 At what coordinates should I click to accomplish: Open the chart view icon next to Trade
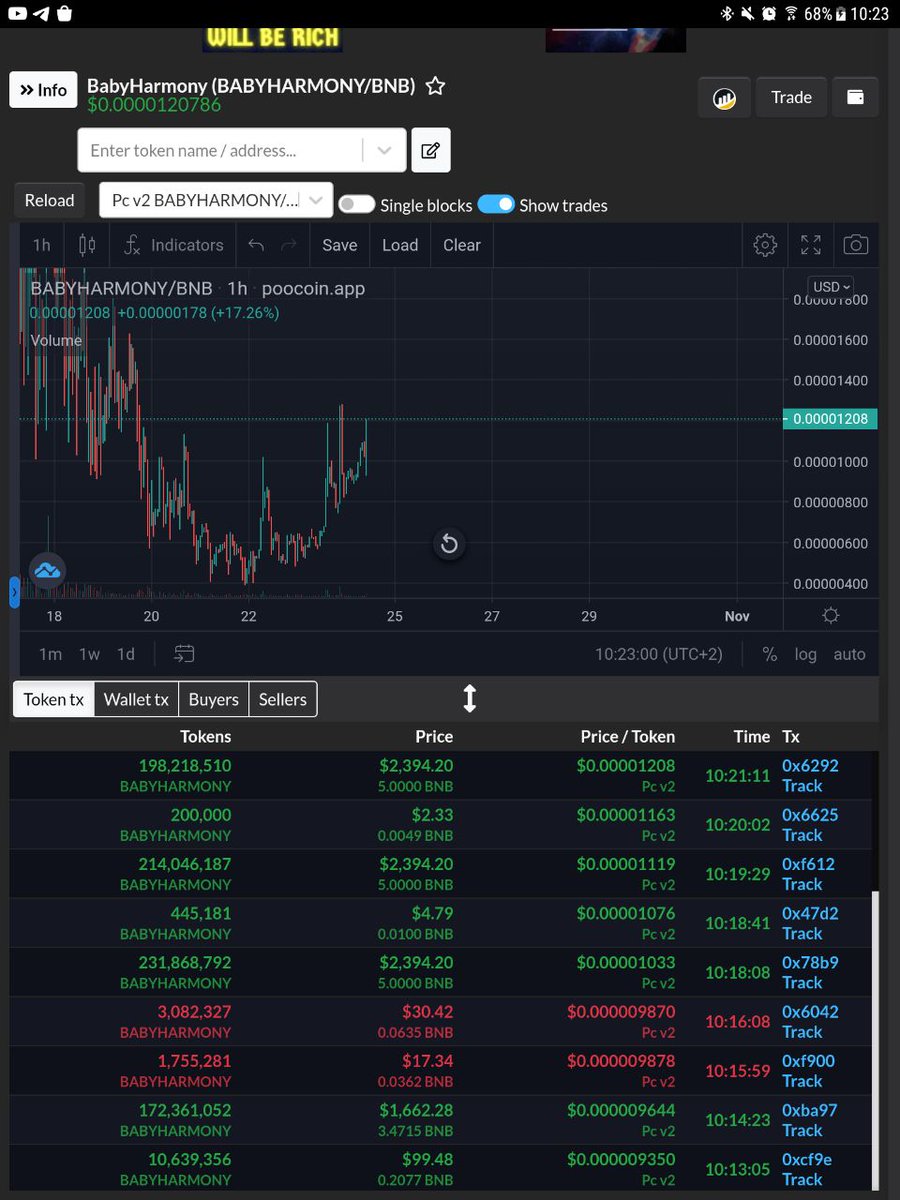click(x=724, y=98)
